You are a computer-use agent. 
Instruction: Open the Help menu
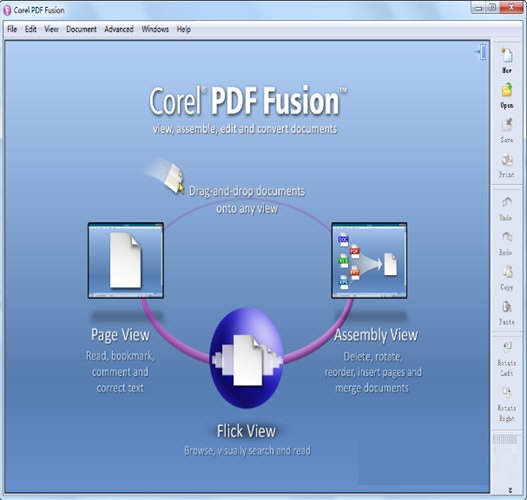184,29
